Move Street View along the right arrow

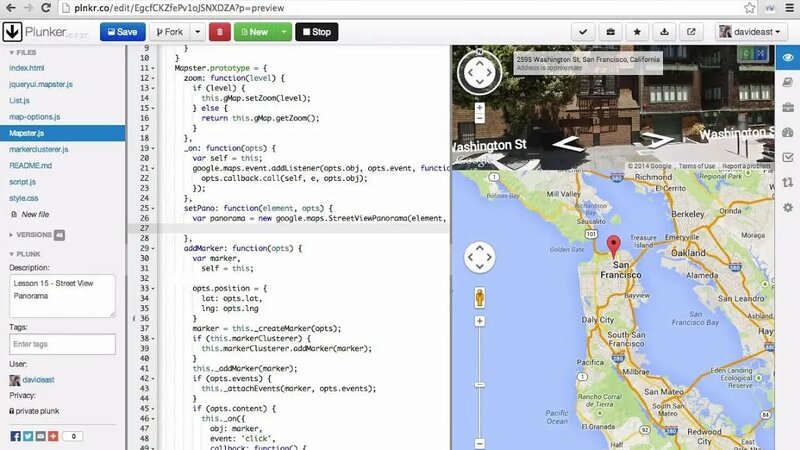pos(657,139)
